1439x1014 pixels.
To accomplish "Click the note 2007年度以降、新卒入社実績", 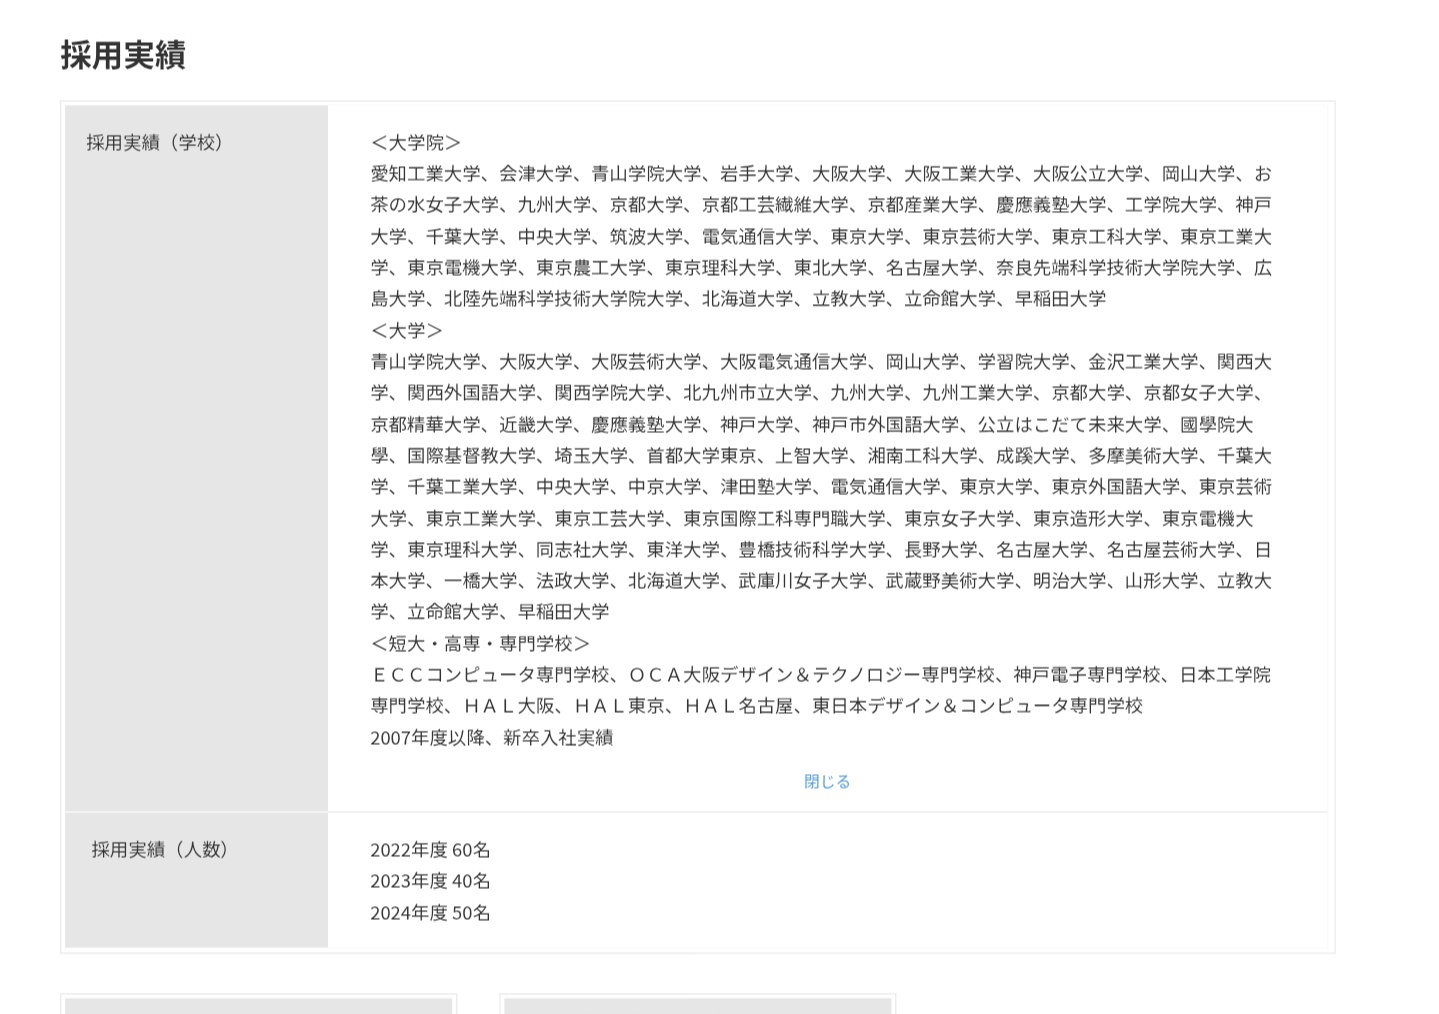I will pos(494,738).
